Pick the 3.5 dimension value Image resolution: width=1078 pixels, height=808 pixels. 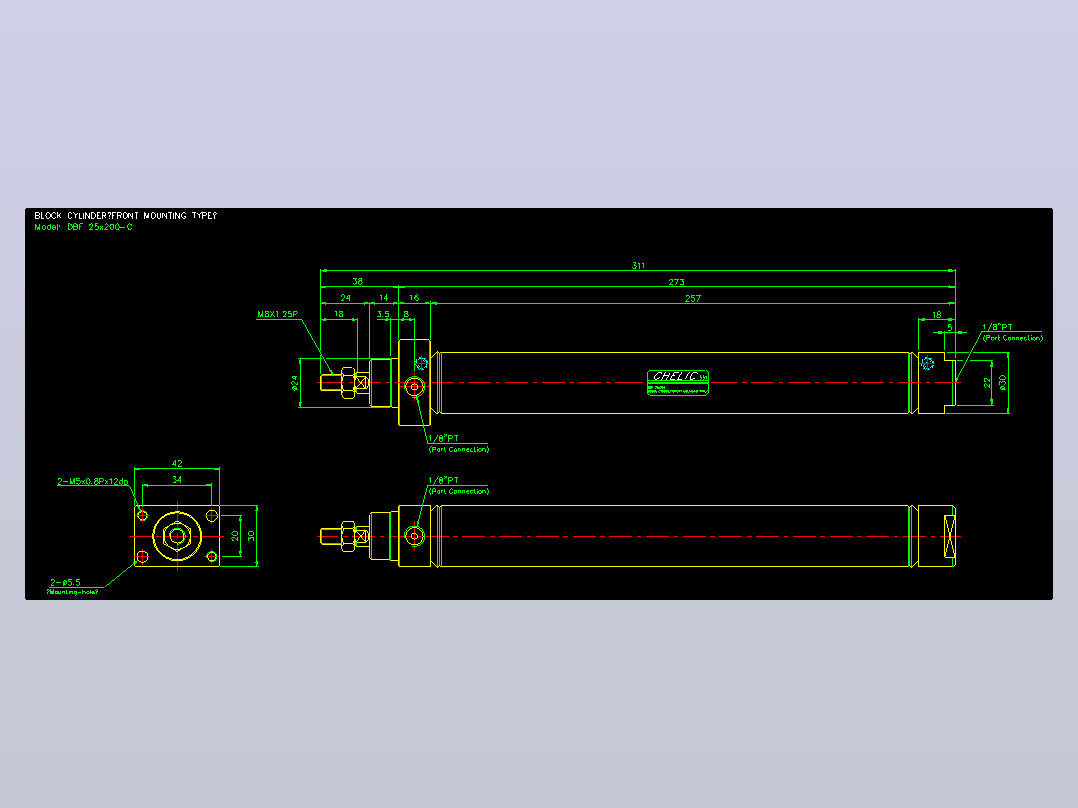tap(383, 314)
